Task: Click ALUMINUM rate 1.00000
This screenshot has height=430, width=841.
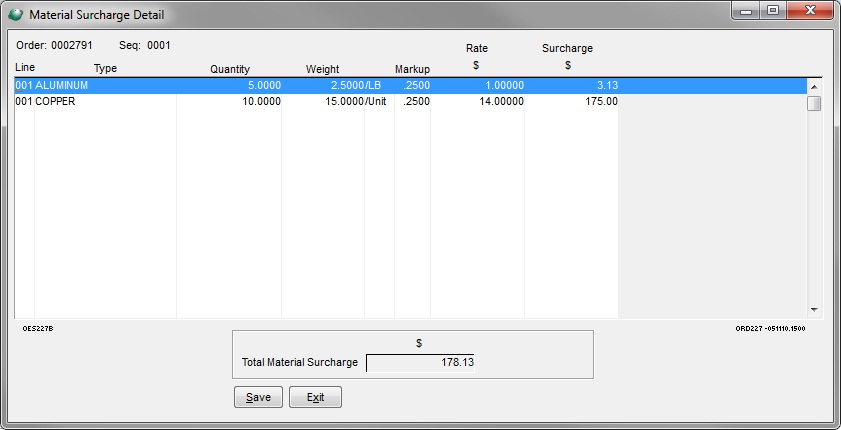Action: pyautogui.click(x=504, y=86)
